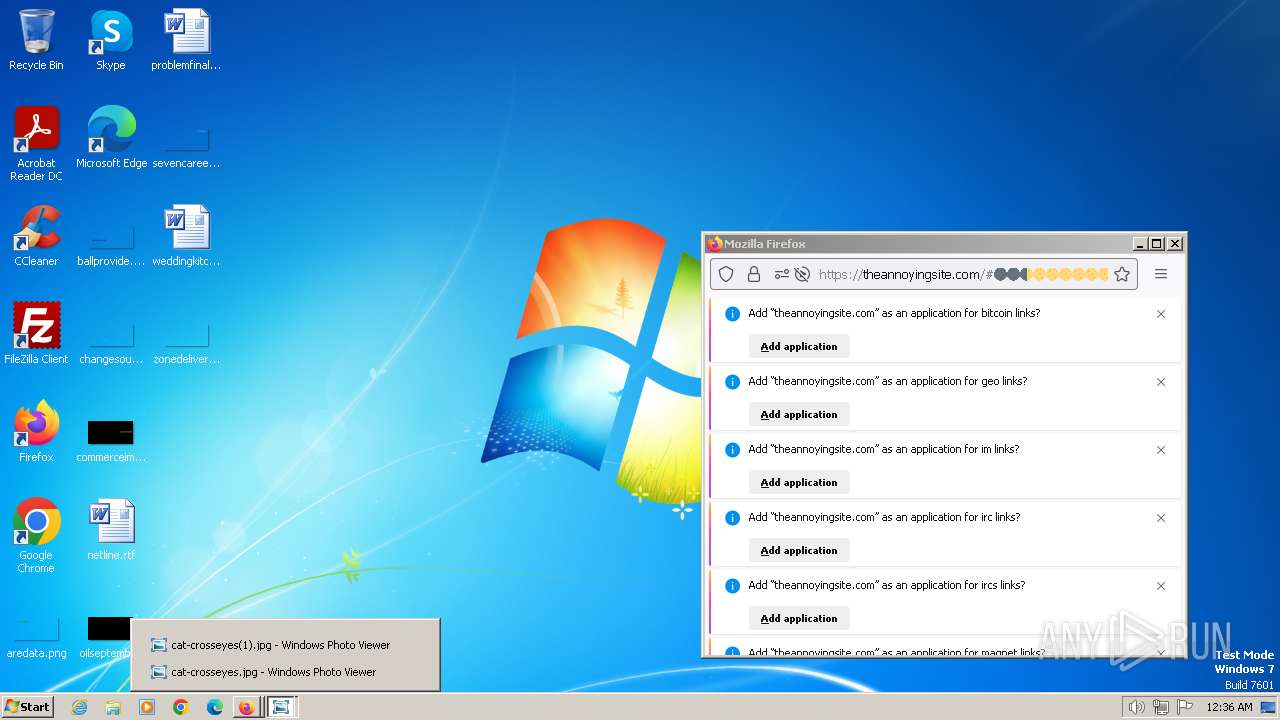
Task: Launch Edge from the taskbar
Action: point(215,707)
